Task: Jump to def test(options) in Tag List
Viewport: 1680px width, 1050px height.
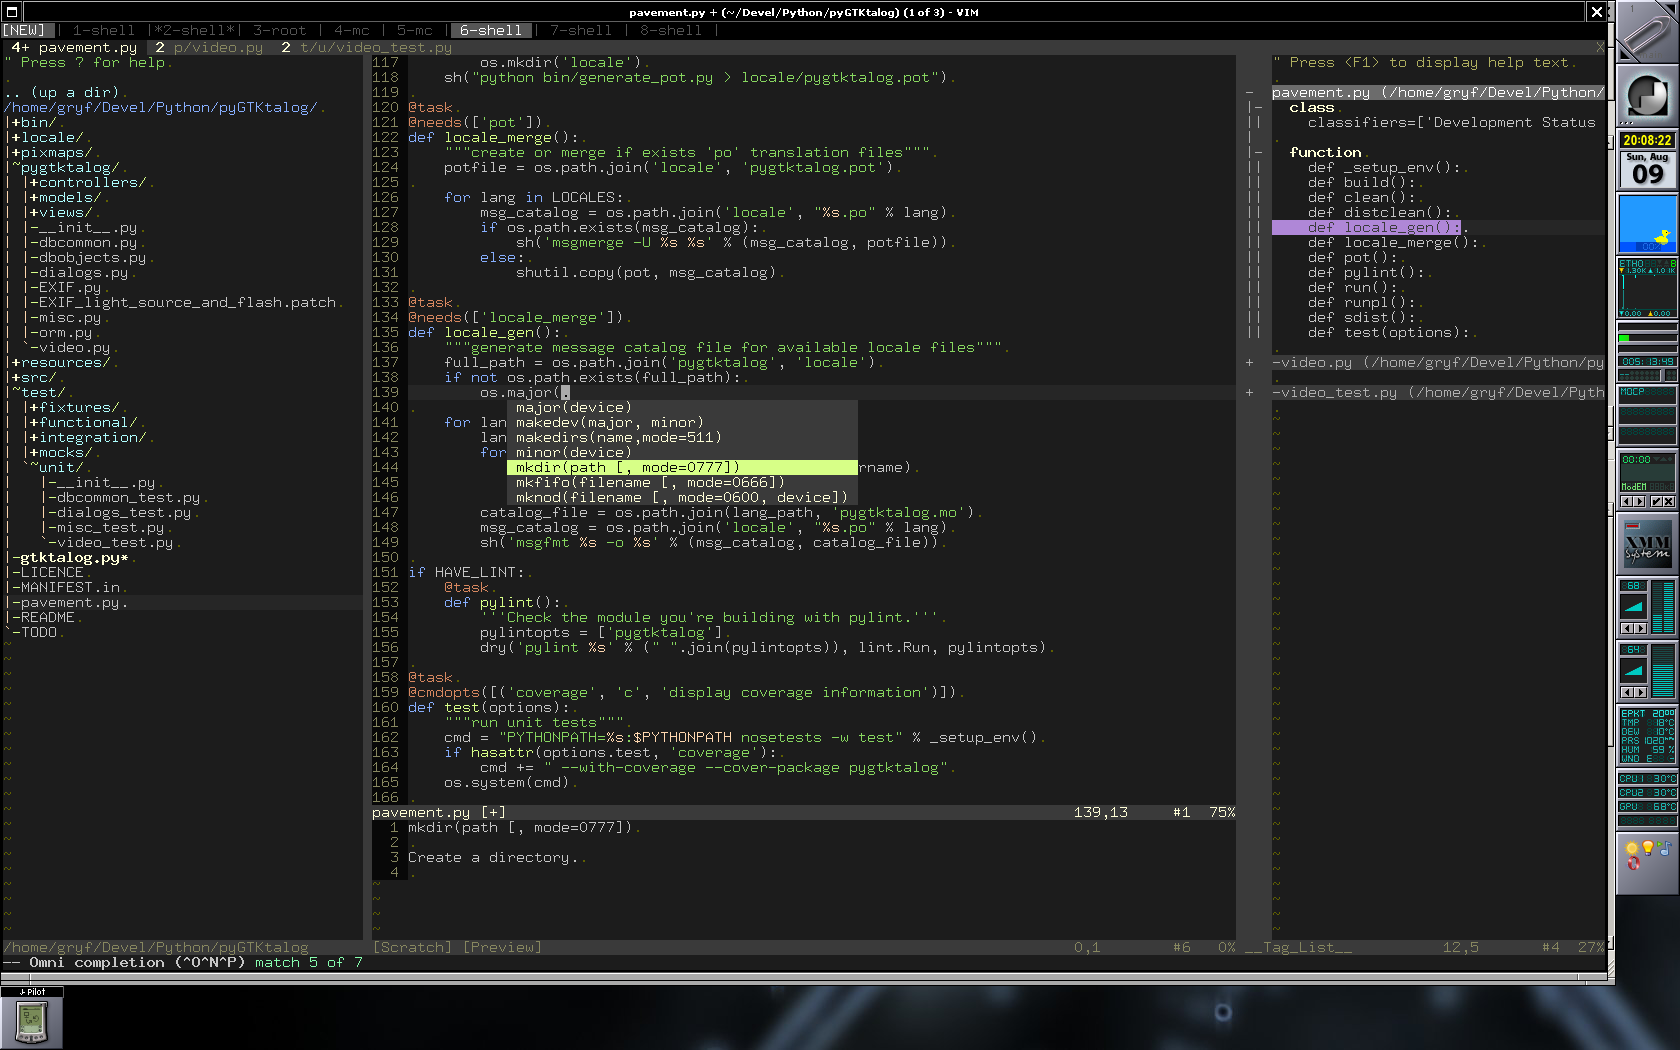Action: 1388,333
